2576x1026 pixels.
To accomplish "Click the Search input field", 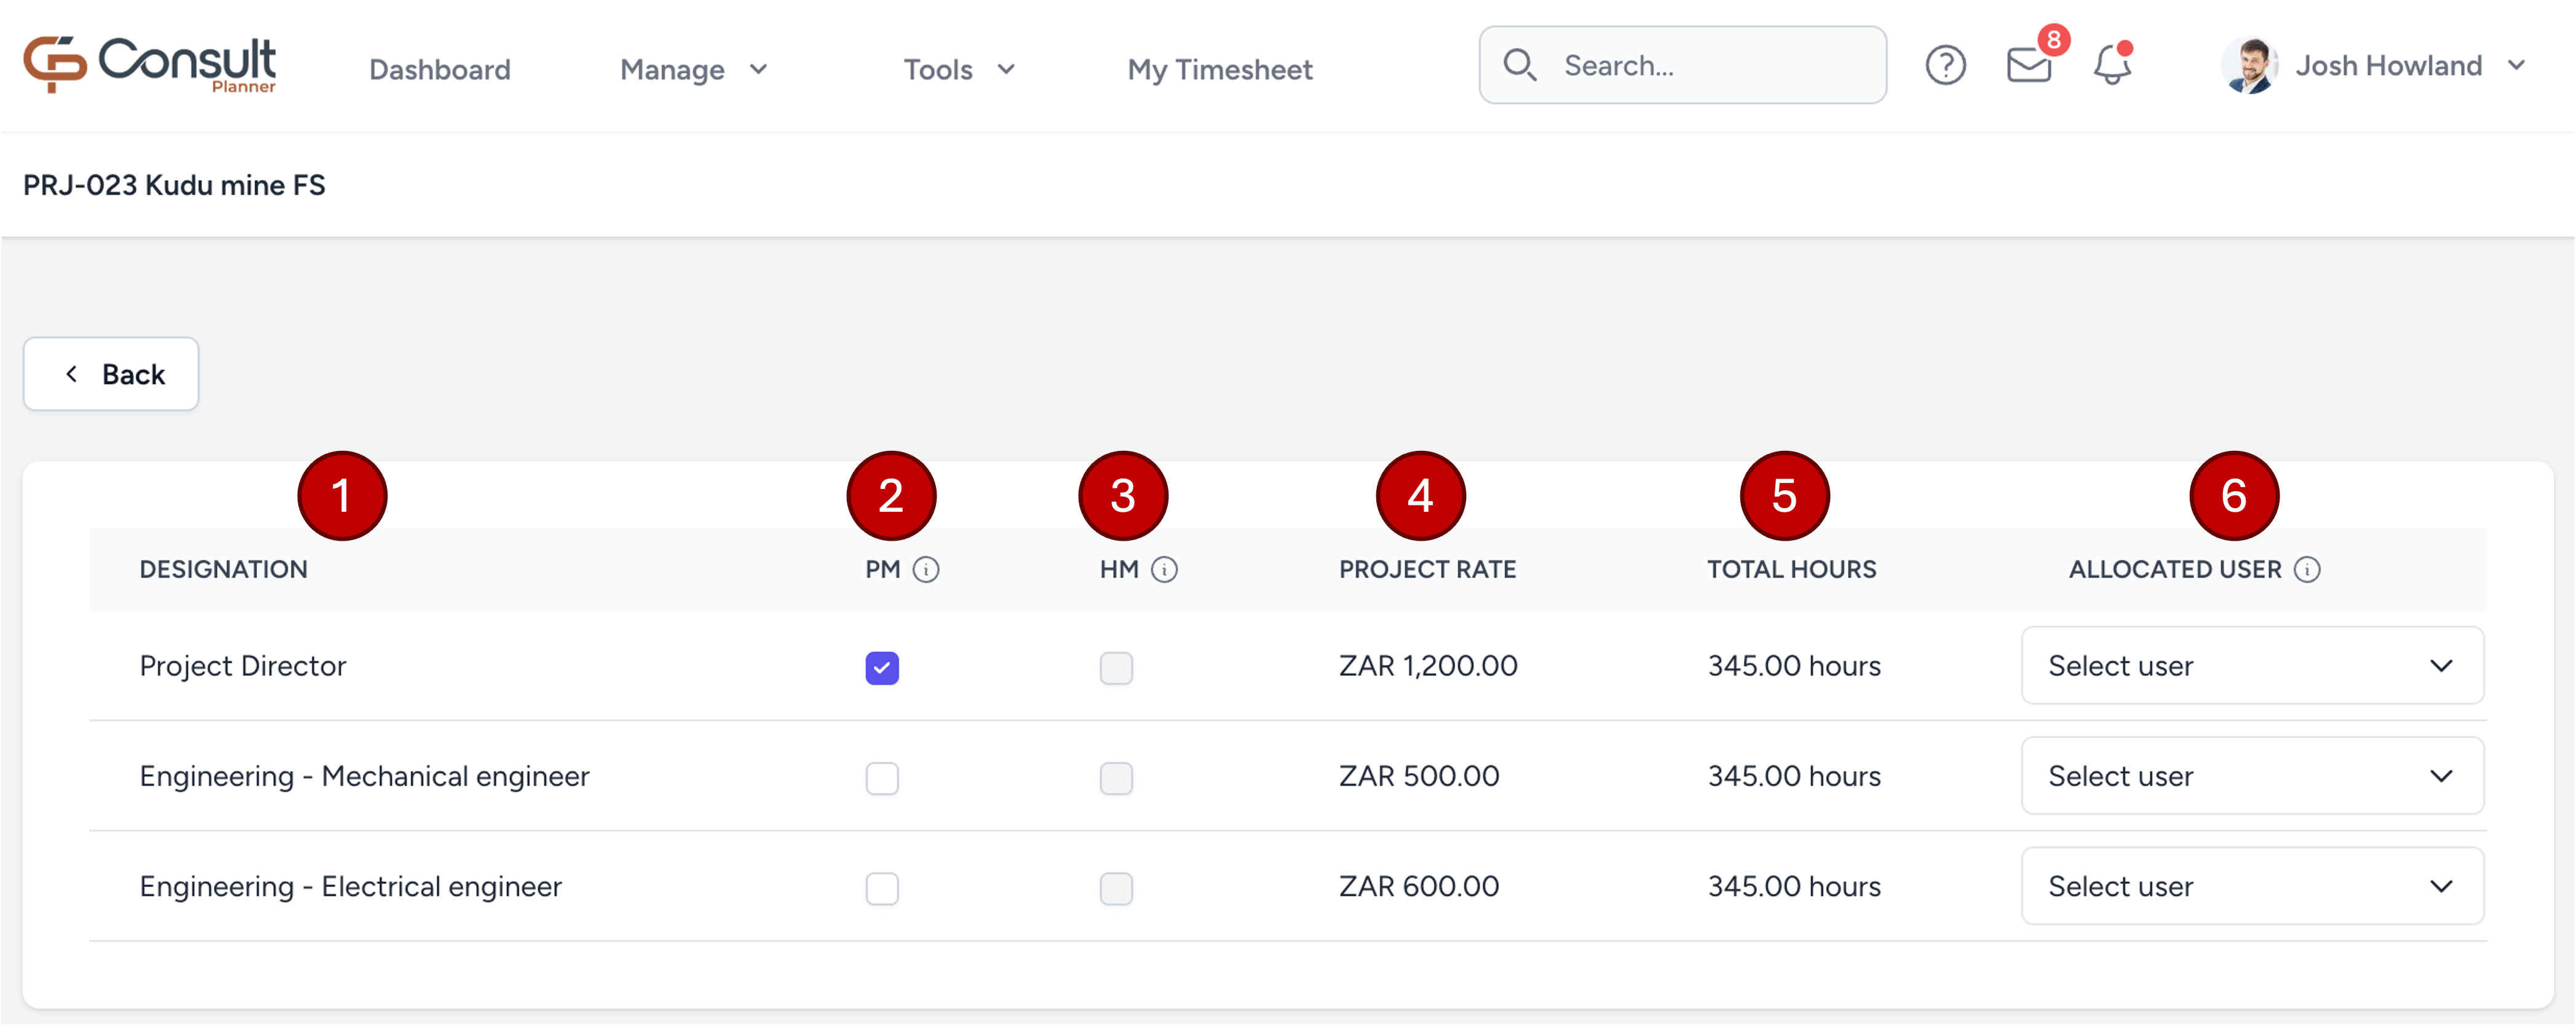I will [1700, 66].
